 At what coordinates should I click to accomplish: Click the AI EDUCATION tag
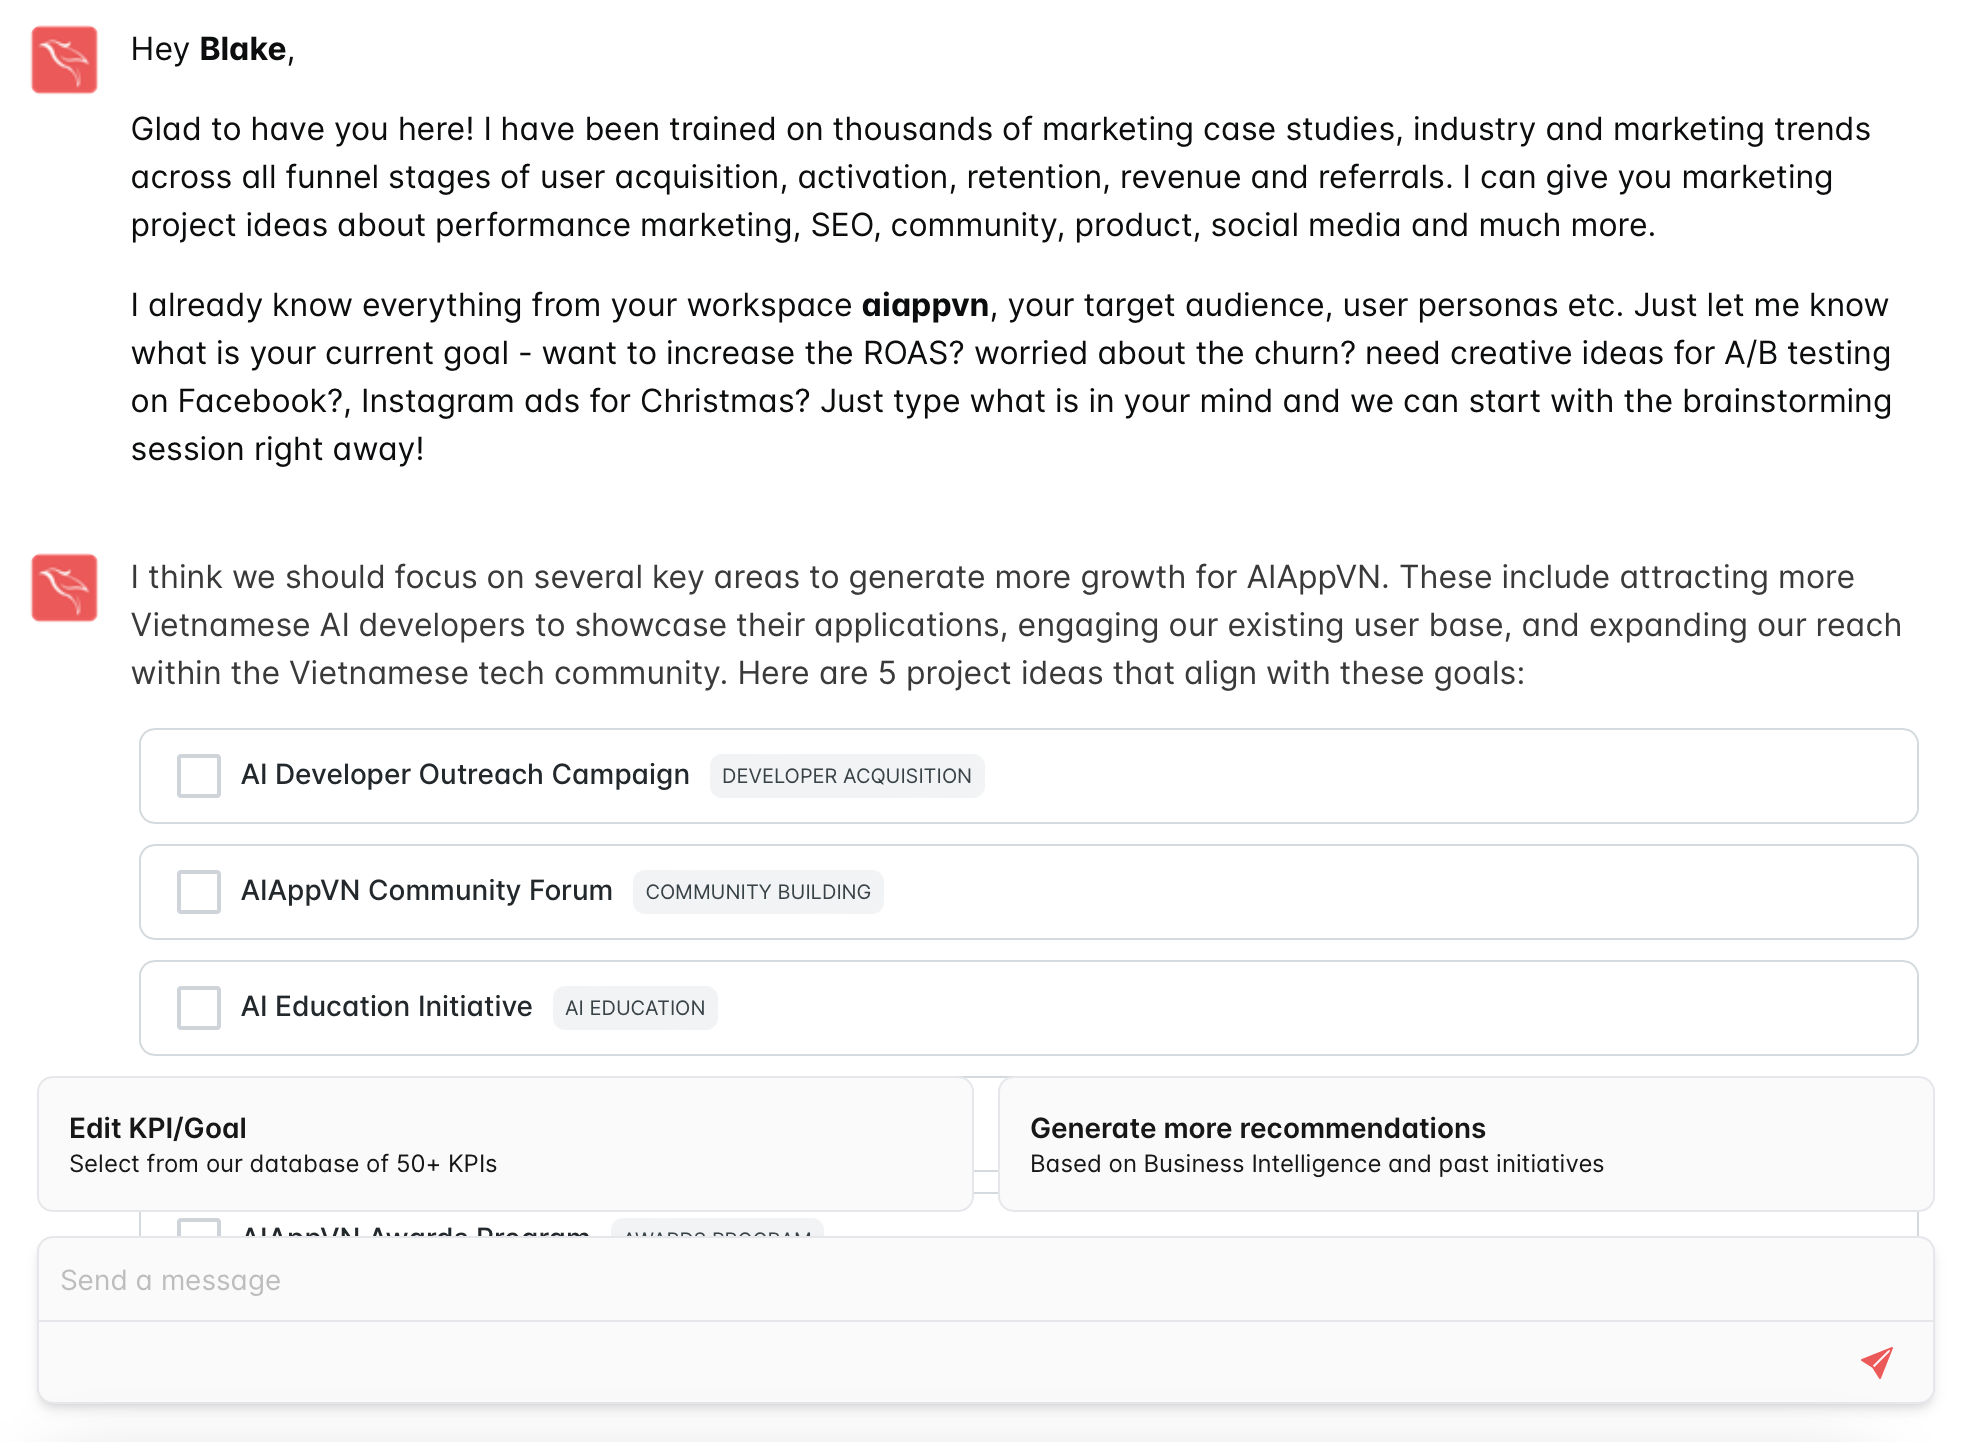(x=635, y=1008)
